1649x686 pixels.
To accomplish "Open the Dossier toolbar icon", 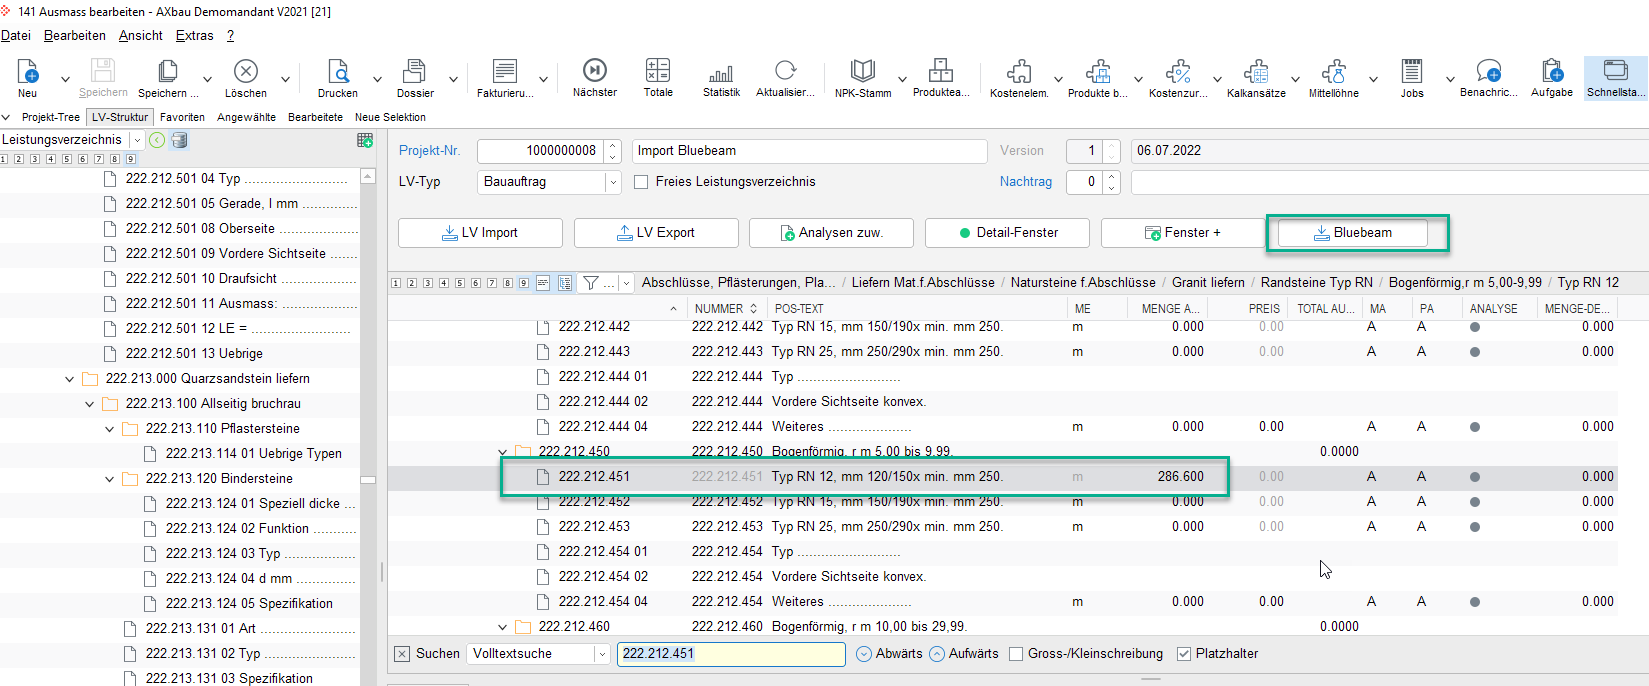I will point(414,71).
